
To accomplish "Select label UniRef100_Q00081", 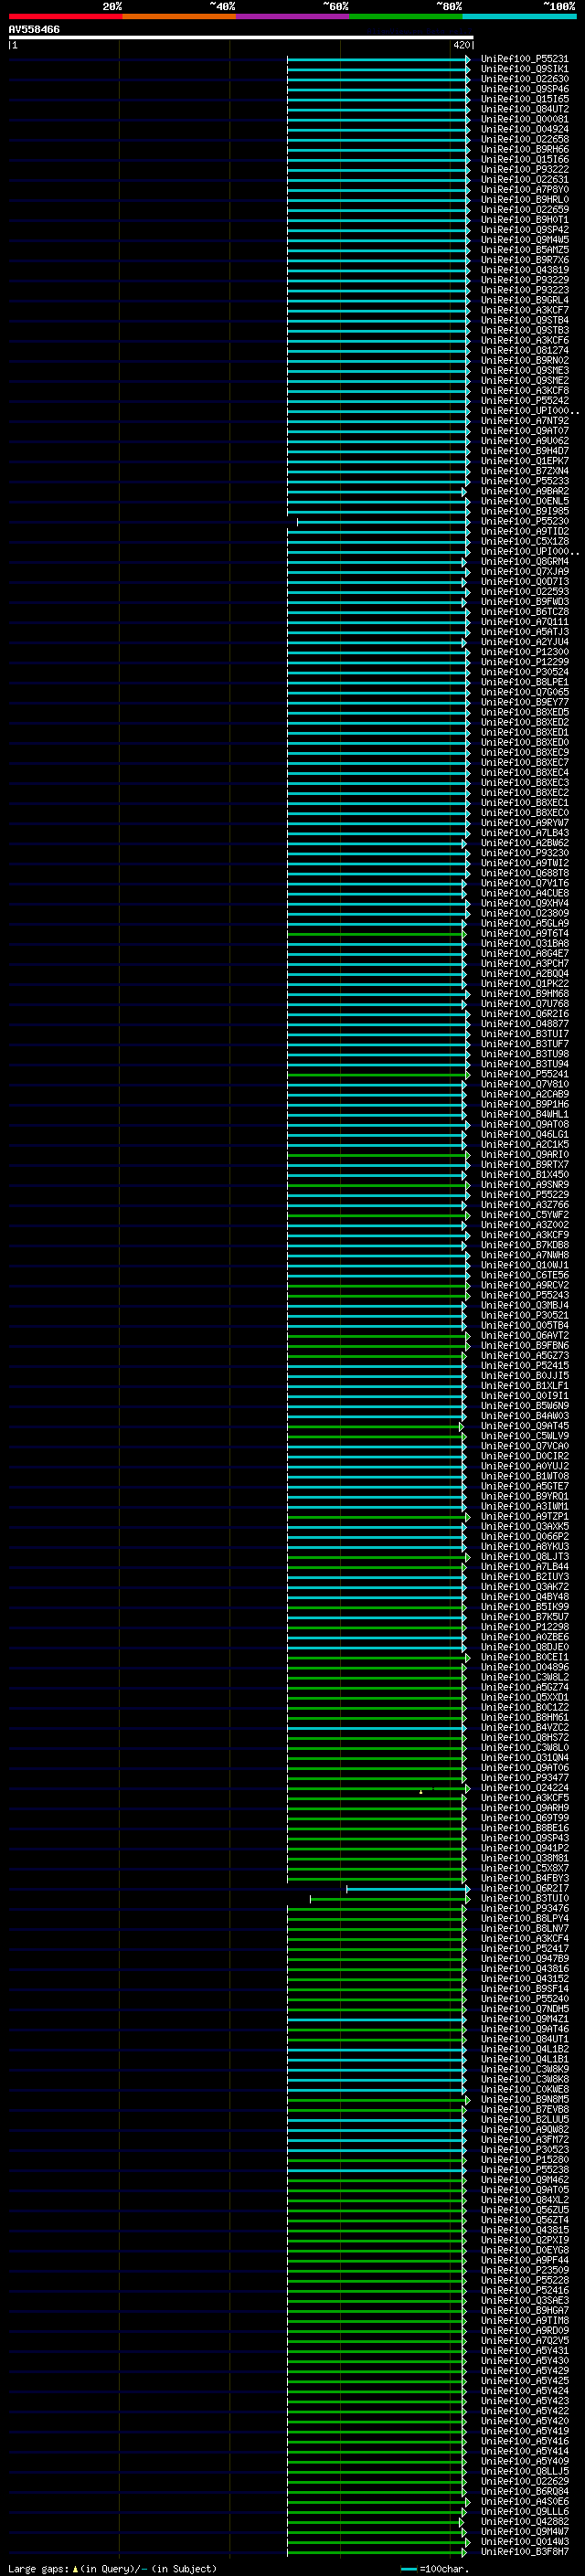I will coord(525,119).
